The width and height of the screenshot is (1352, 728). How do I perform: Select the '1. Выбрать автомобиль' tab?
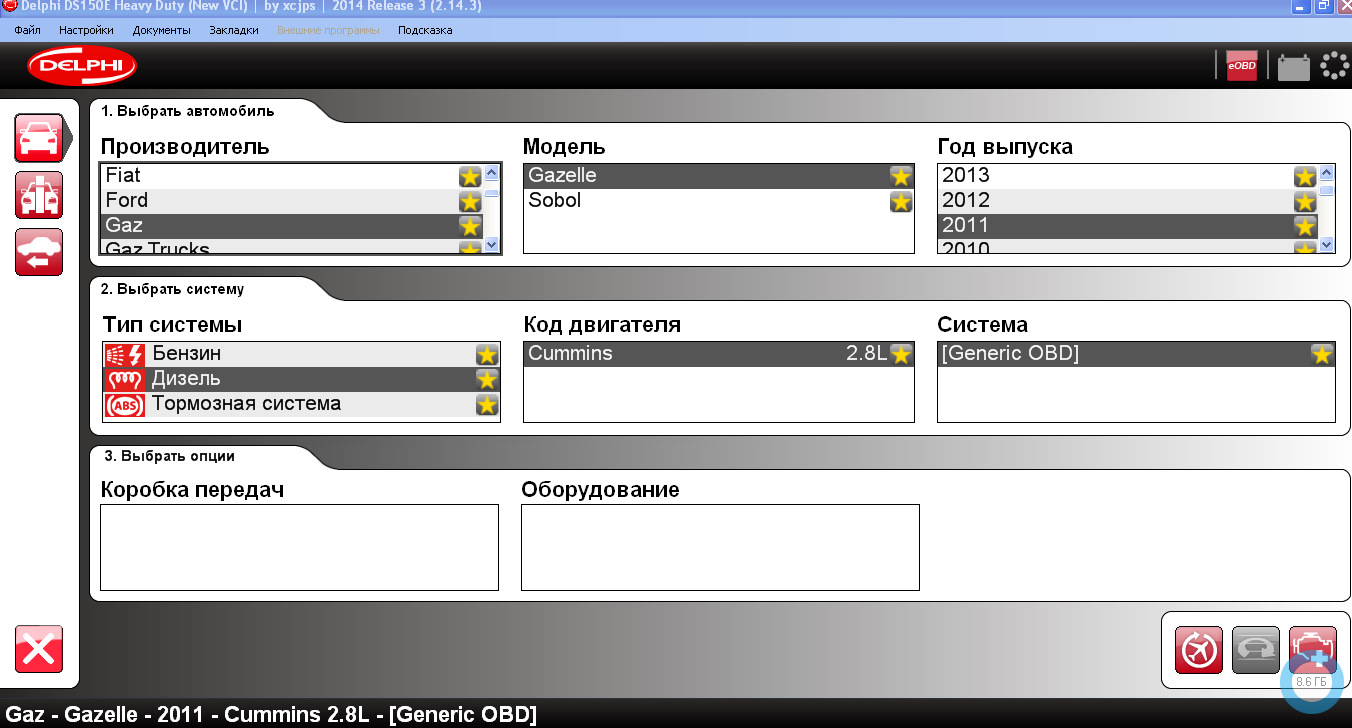click(x=187, y=111)
